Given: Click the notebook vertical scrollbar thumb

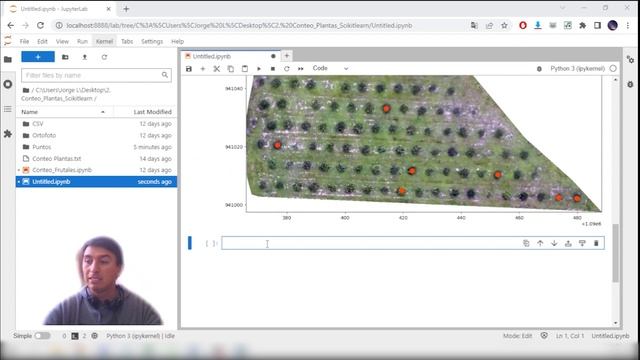Looking at the screenshot, I should point(616,253).
